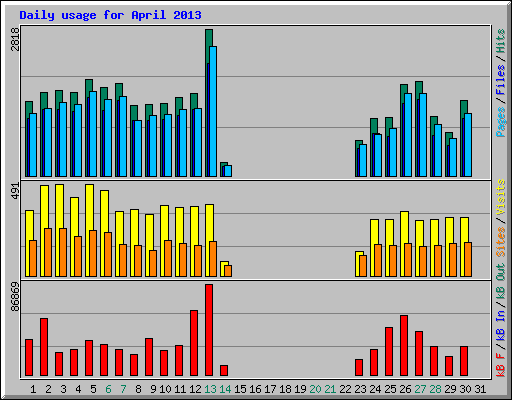The height and width of the screenshot is (400, 512).
Task: Click day 31 on the x-axis
Action: (x=480, y=389)
